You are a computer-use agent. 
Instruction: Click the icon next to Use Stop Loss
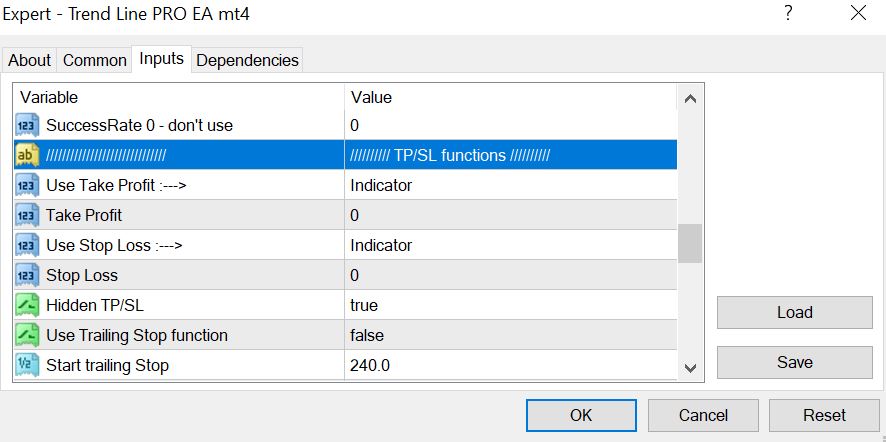coord(27,245)
